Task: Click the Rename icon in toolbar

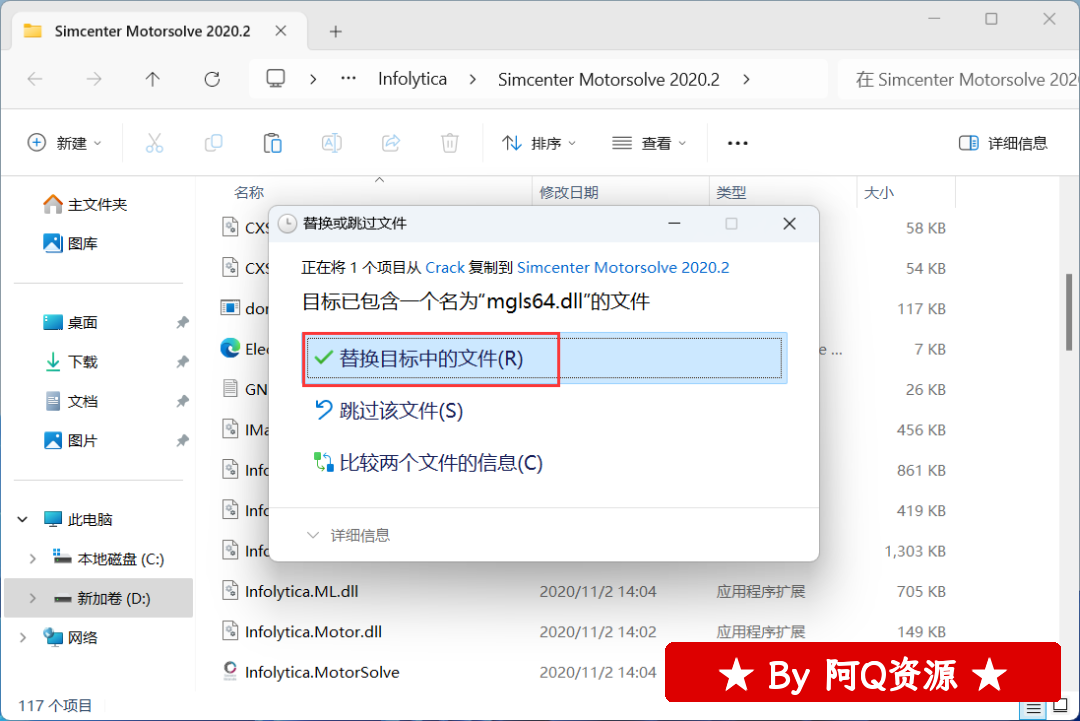Action: pos(332,143)
